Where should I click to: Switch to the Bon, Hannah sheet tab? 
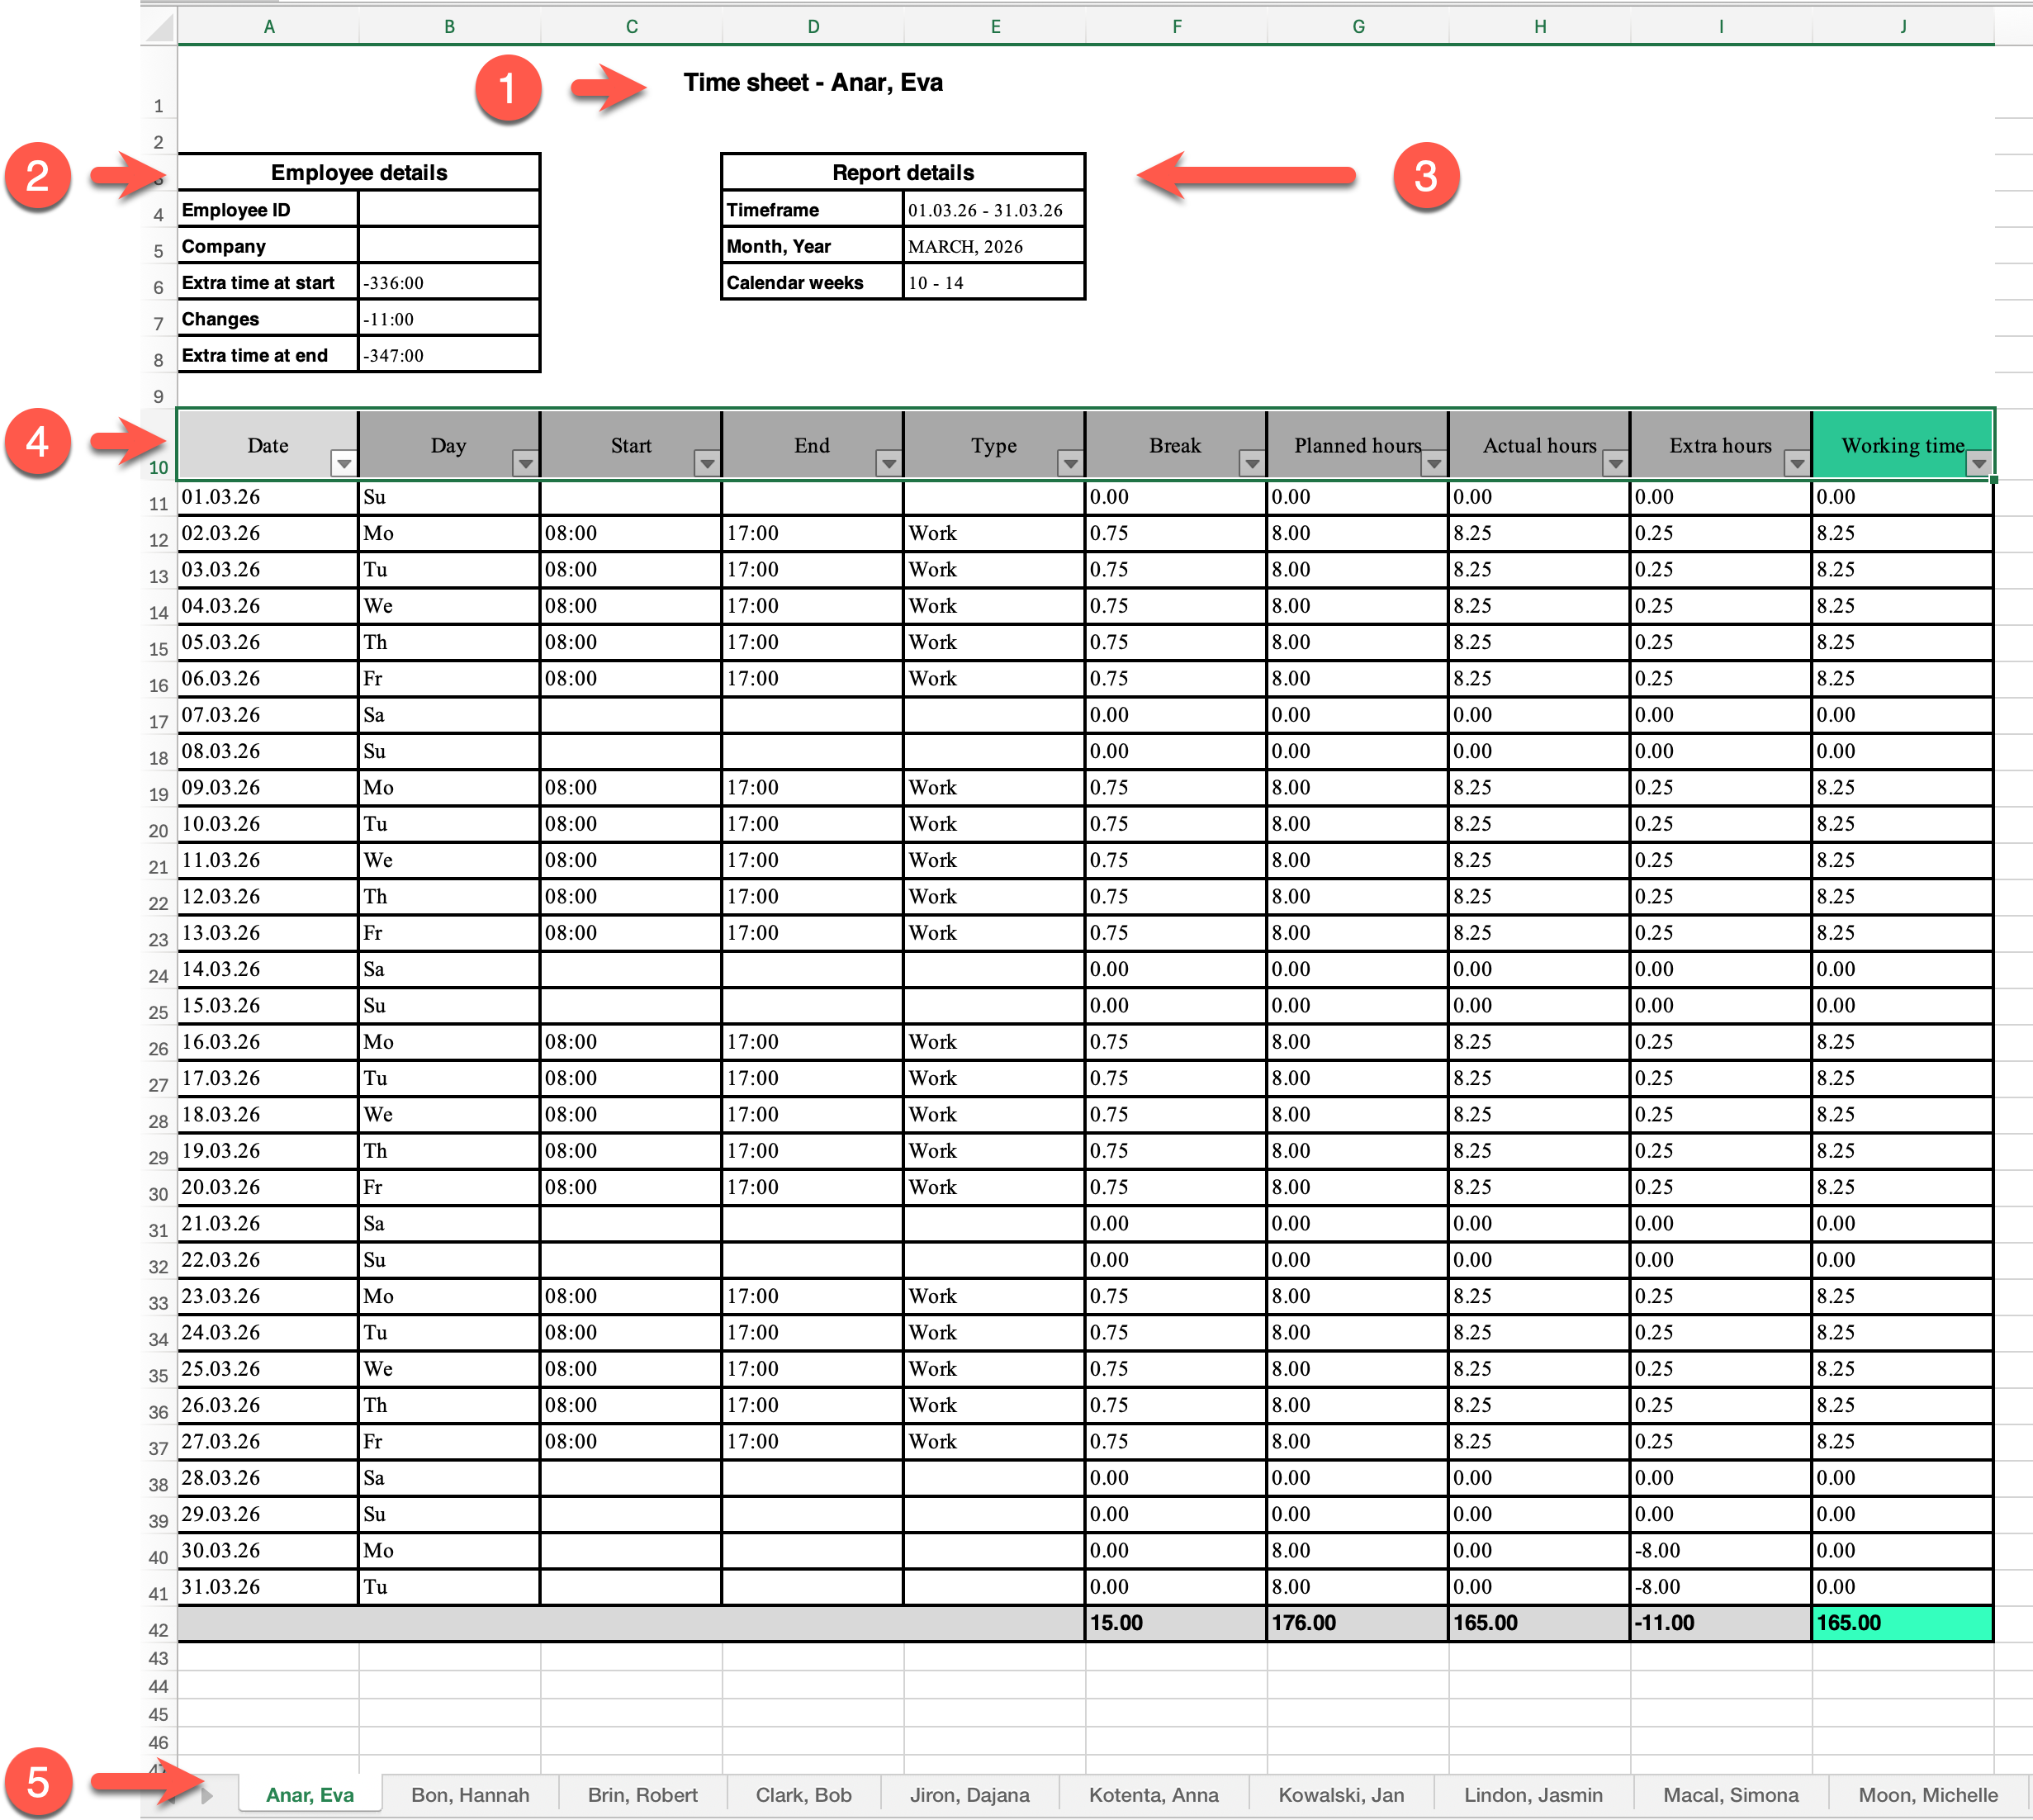(x=470, y=1795)
